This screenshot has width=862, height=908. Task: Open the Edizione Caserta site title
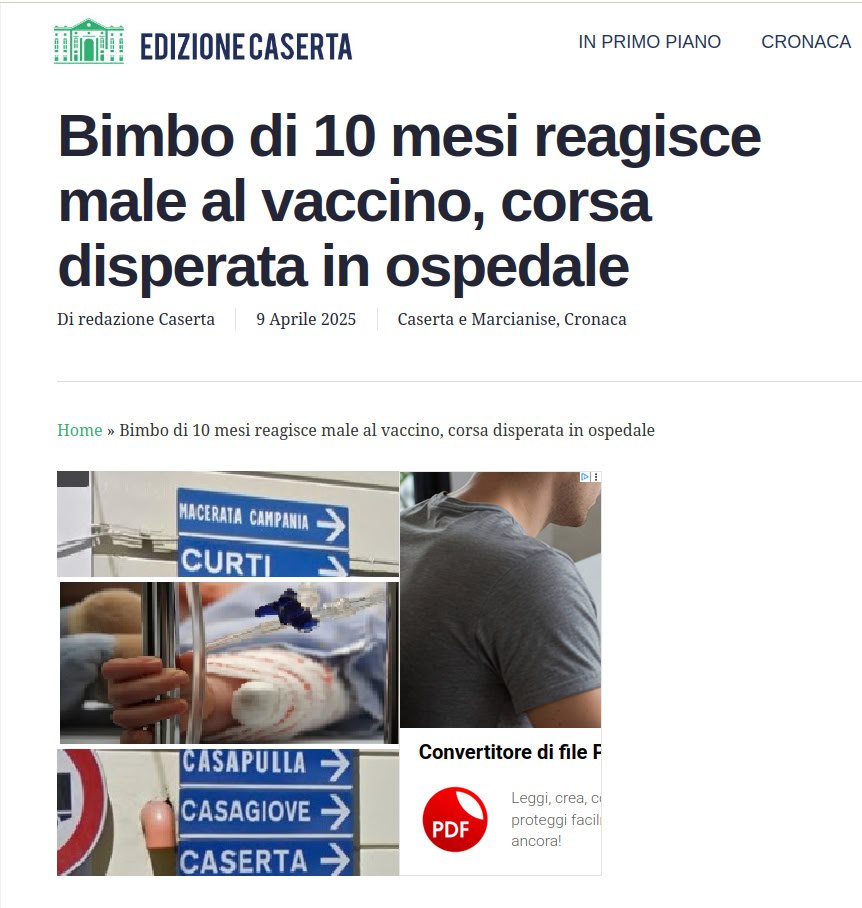[x=246, y=47]
